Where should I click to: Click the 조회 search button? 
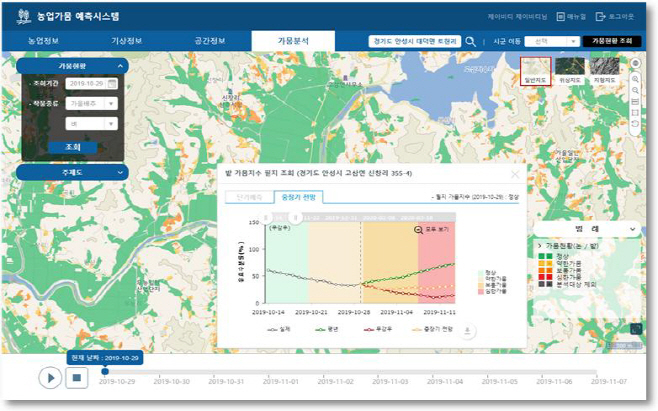pos(72,147)
